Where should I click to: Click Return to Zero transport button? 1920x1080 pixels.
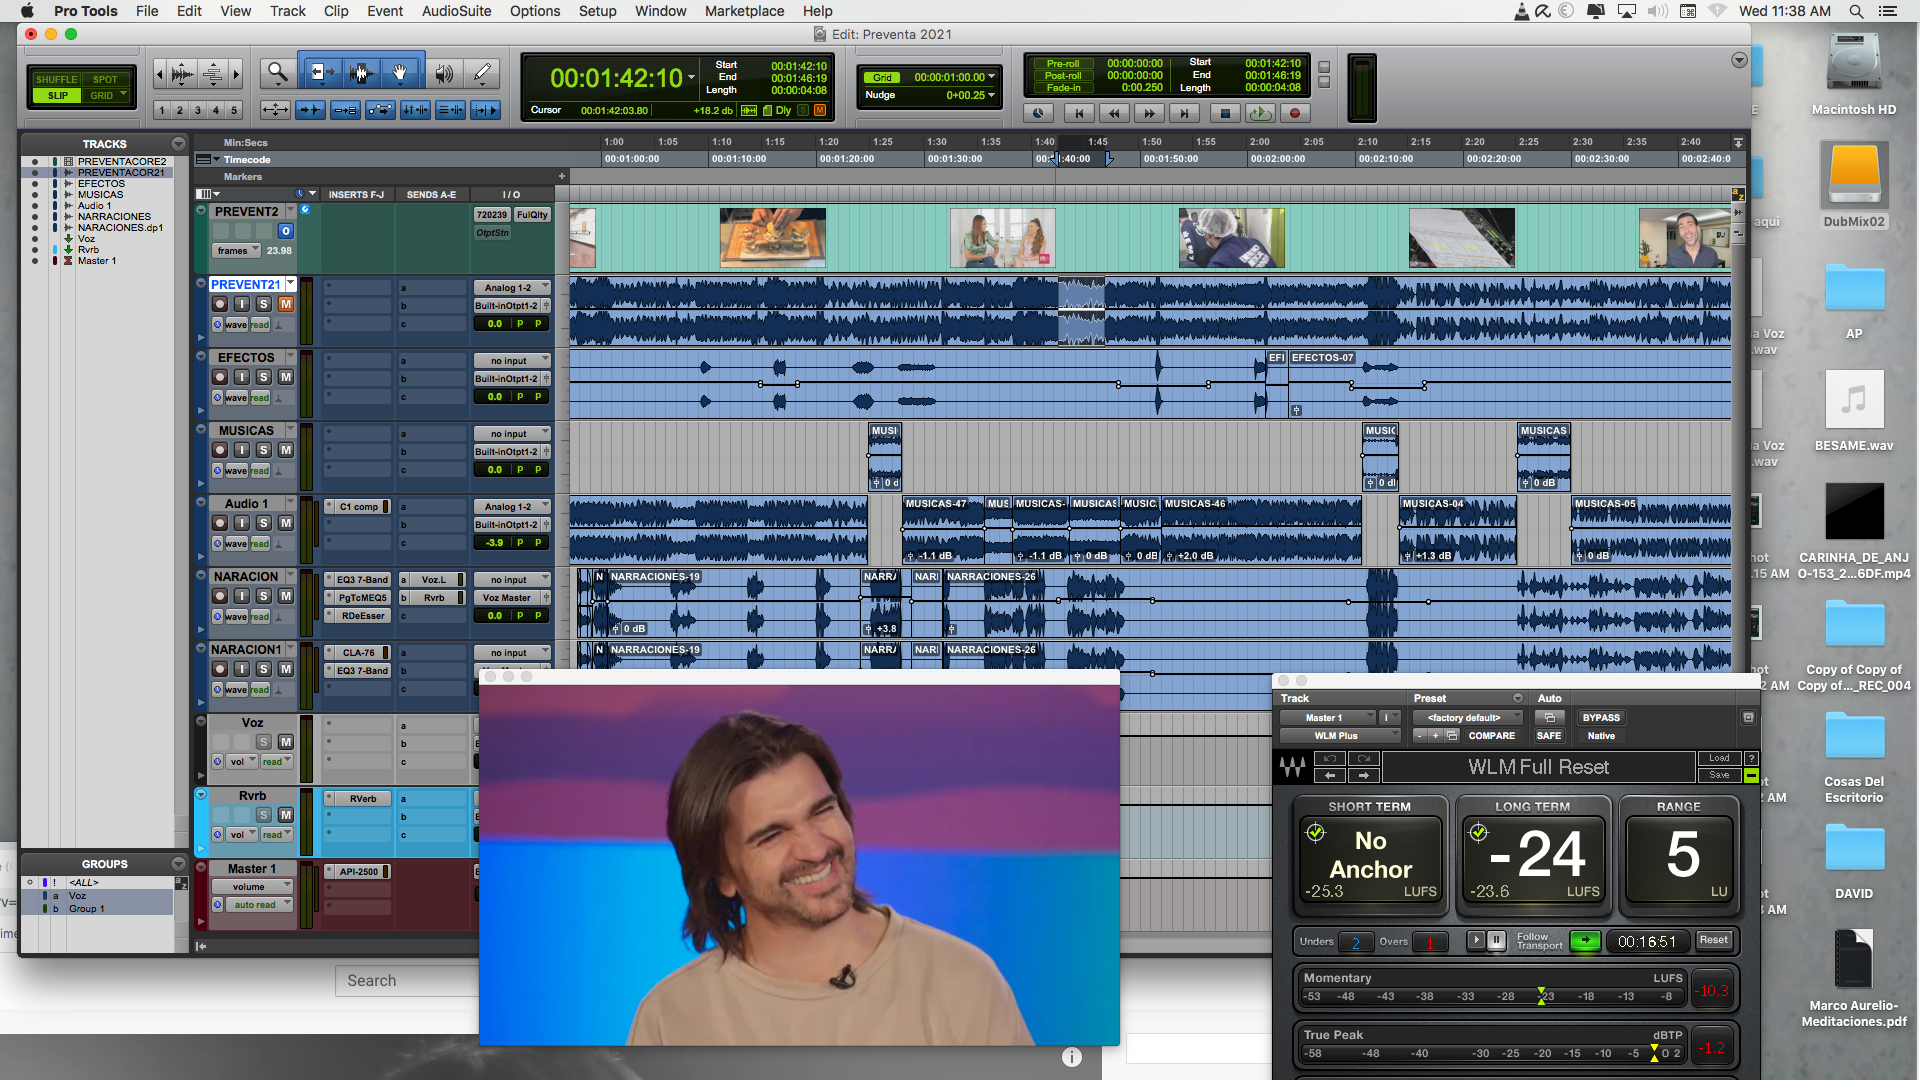coord(1079,113)
